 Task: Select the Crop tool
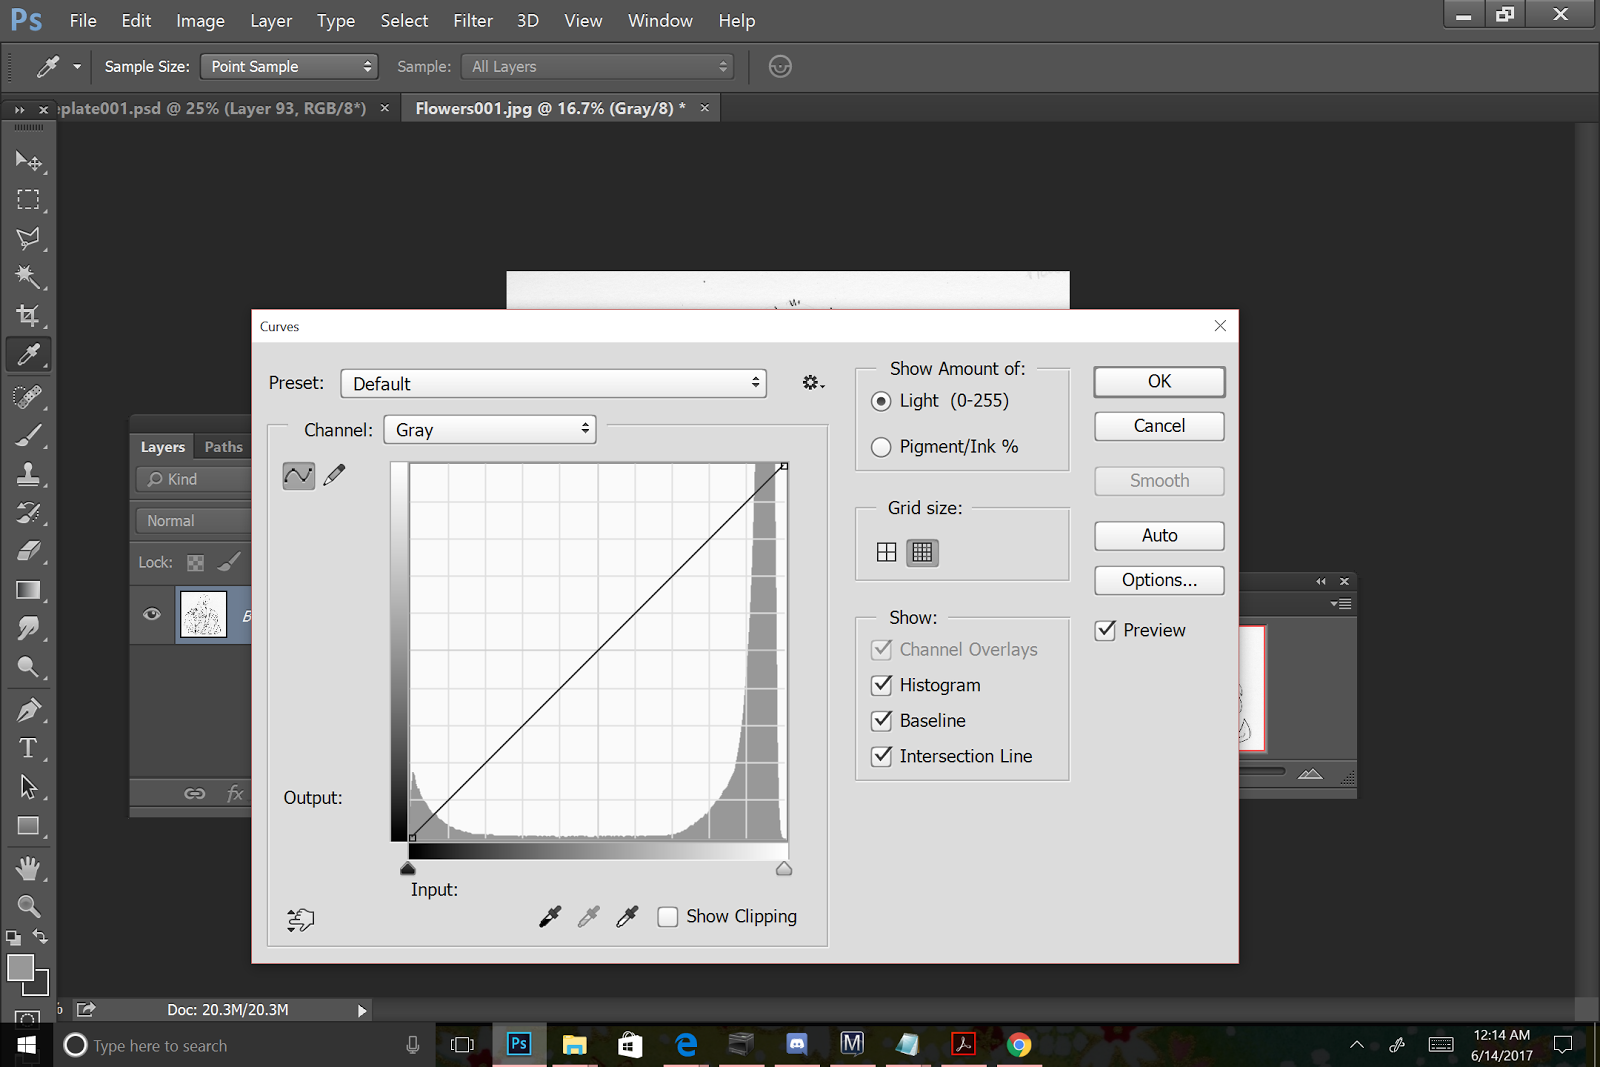click(28, 316)
